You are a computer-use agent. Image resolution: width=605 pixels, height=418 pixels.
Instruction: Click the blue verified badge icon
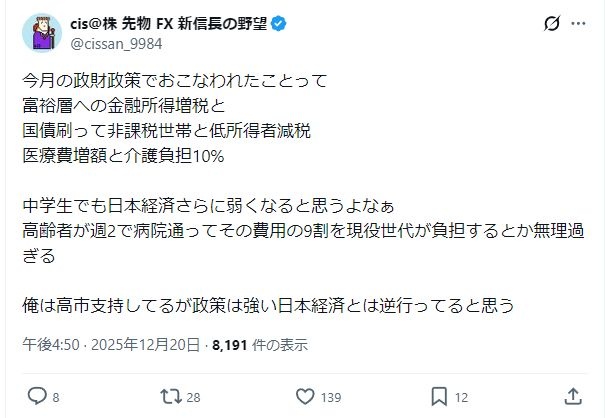point(279,23)
